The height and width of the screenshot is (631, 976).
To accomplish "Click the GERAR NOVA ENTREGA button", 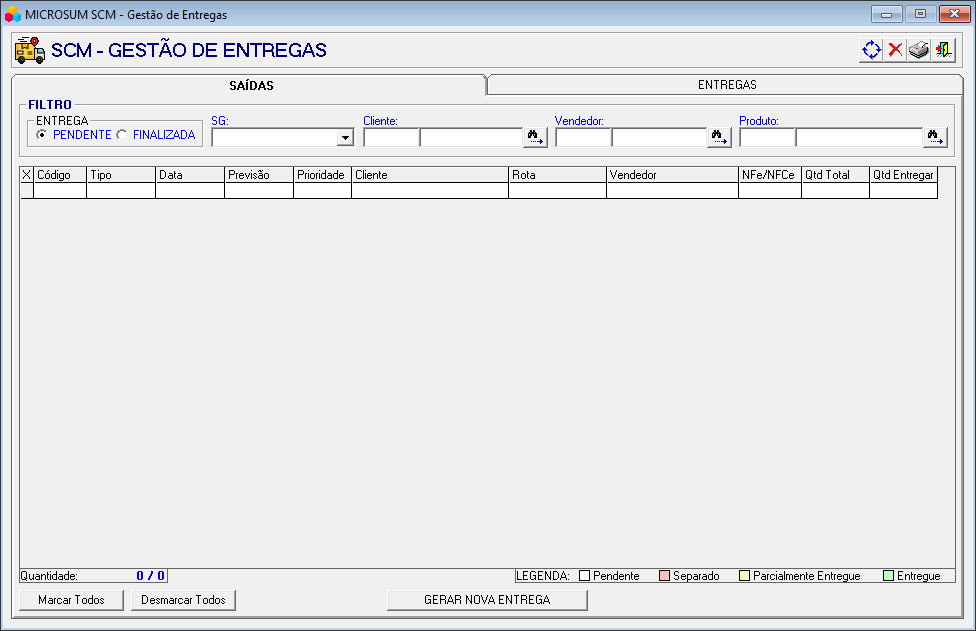I will pos(487,600).
